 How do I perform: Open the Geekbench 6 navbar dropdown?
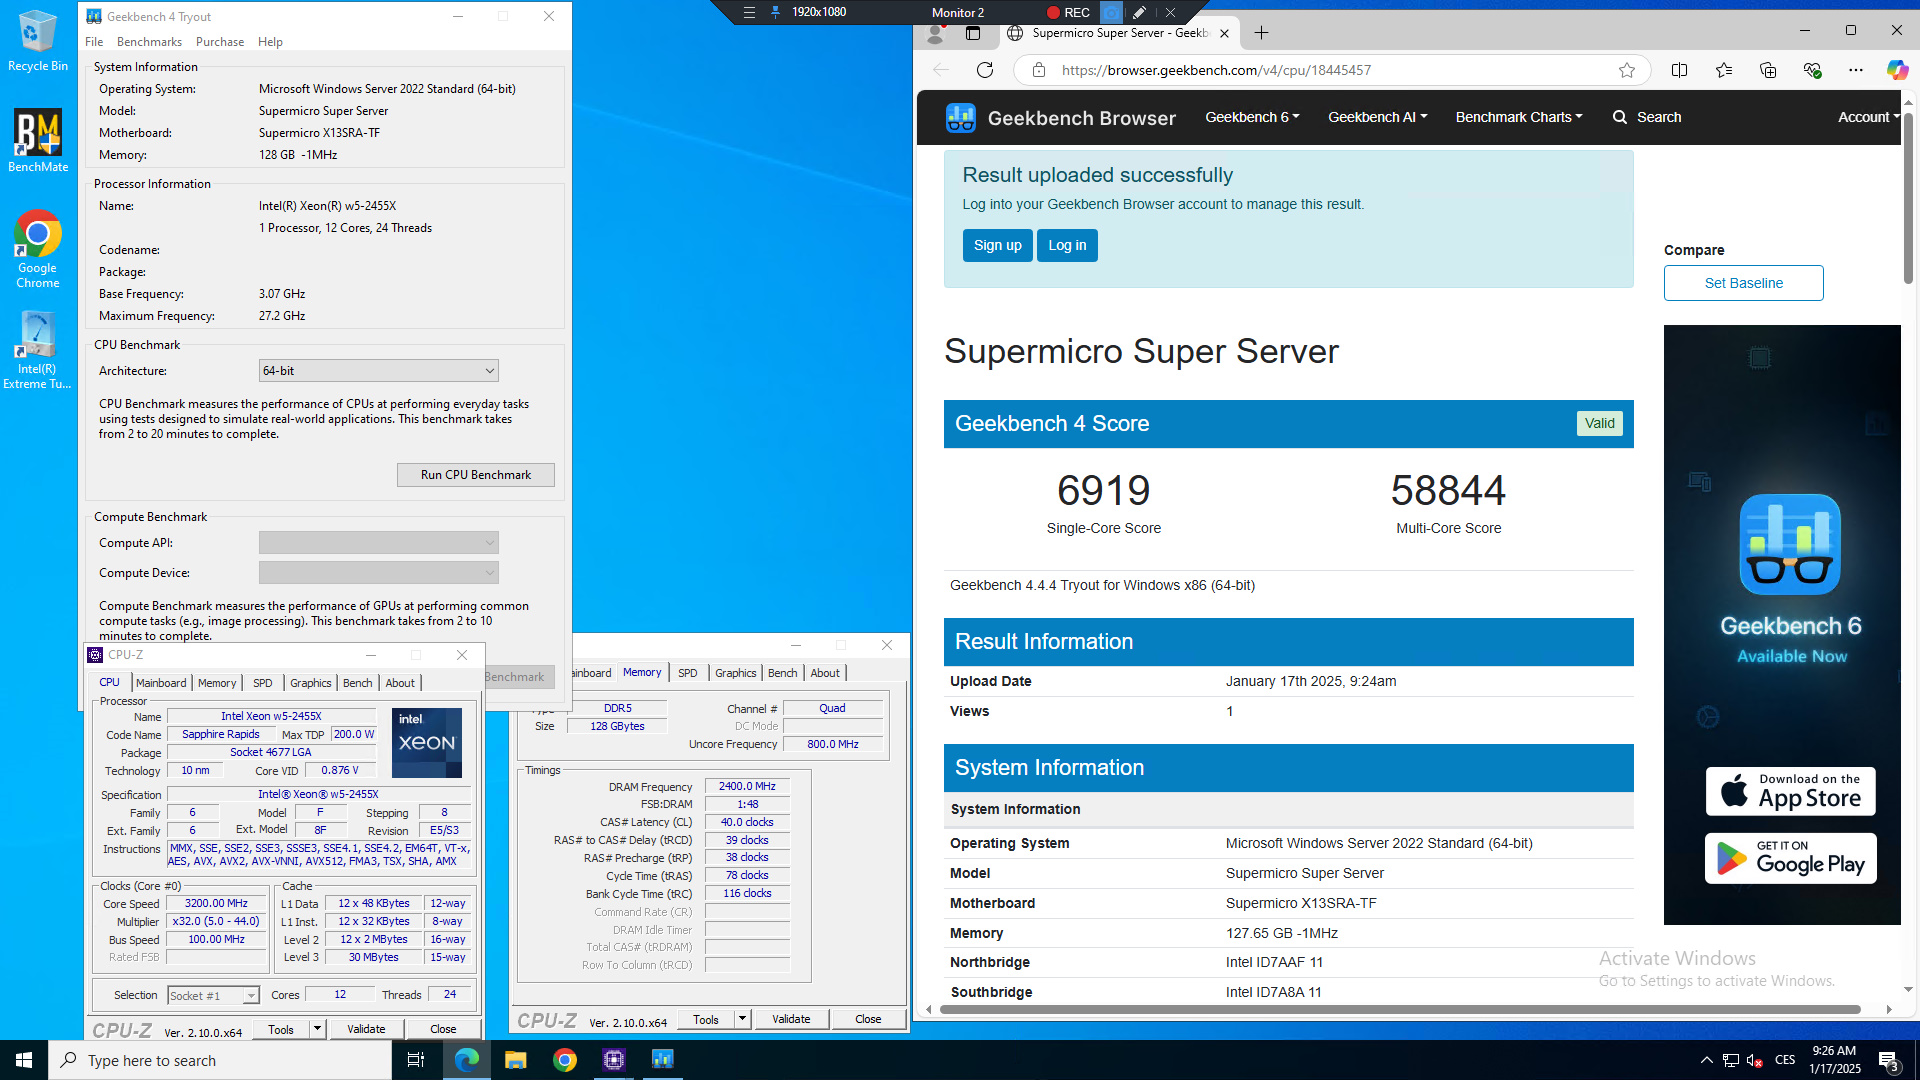click(1252, 117)
